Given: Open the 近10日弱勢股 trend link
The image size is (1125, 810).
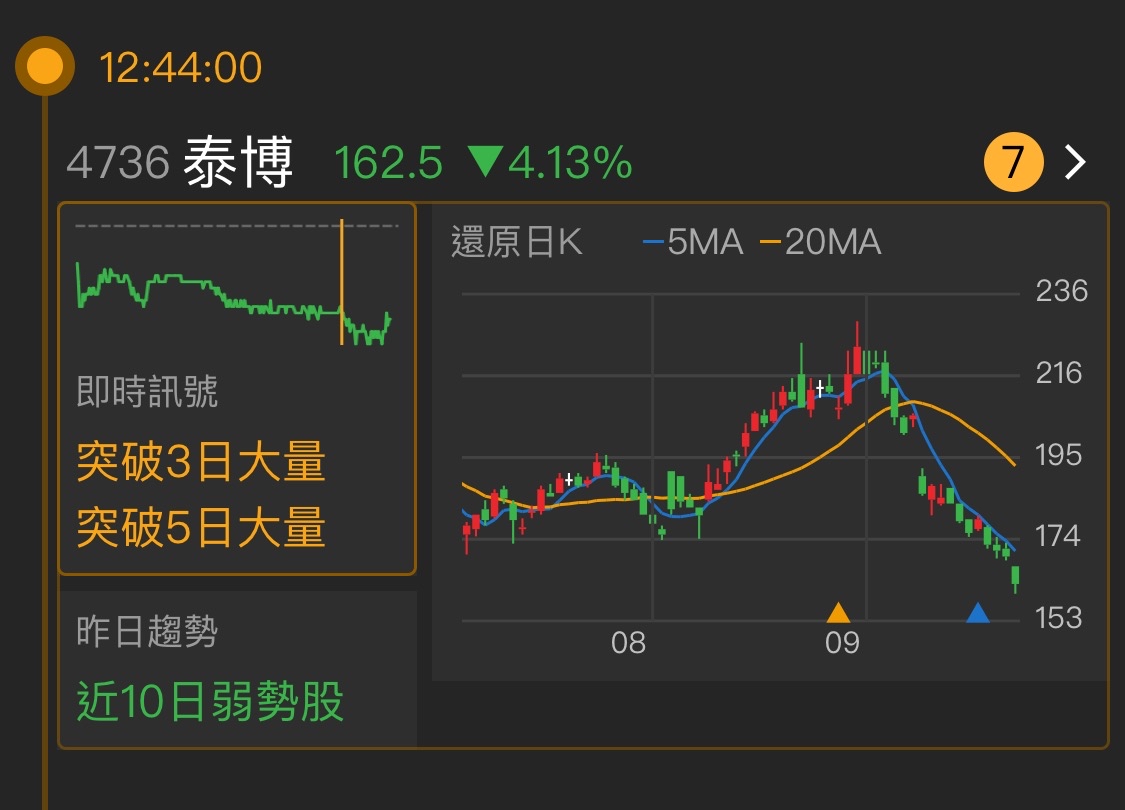Looking at the screenshot, I should click(212, 704).
